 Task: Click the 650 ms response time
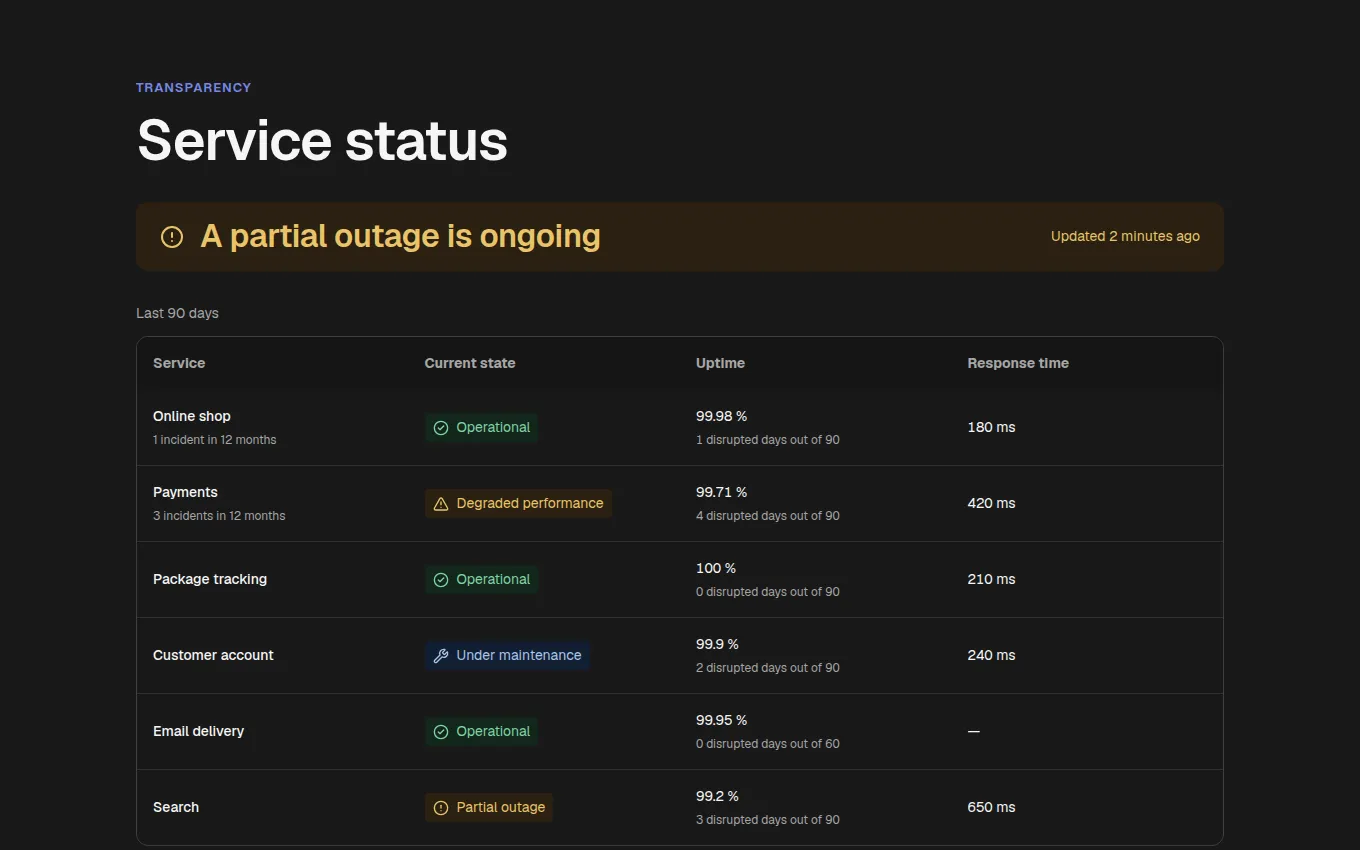[x=991, y=807]
